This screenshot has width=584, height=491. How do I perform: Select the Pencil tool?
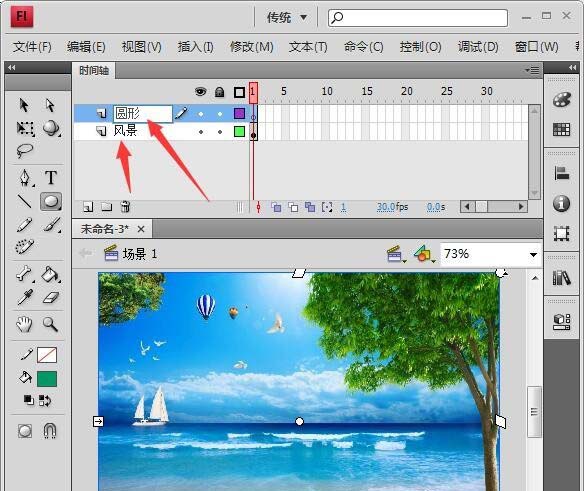[x=25, y=225]
